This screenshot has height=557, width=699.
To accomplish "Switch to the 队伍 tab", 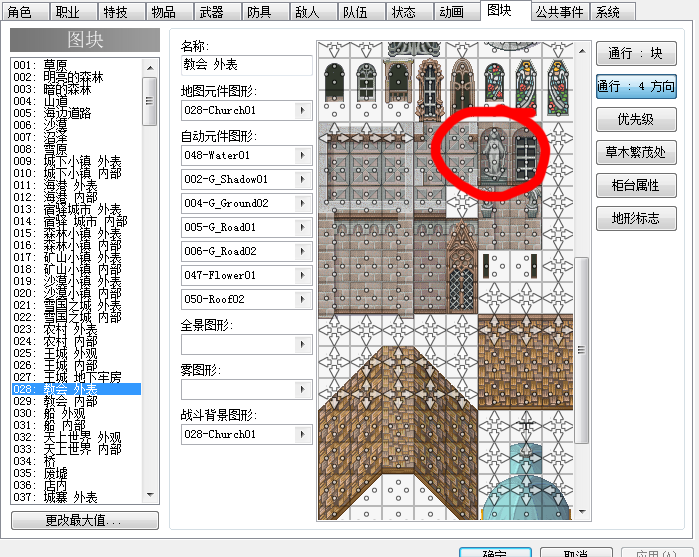I will tap(361, 12).
